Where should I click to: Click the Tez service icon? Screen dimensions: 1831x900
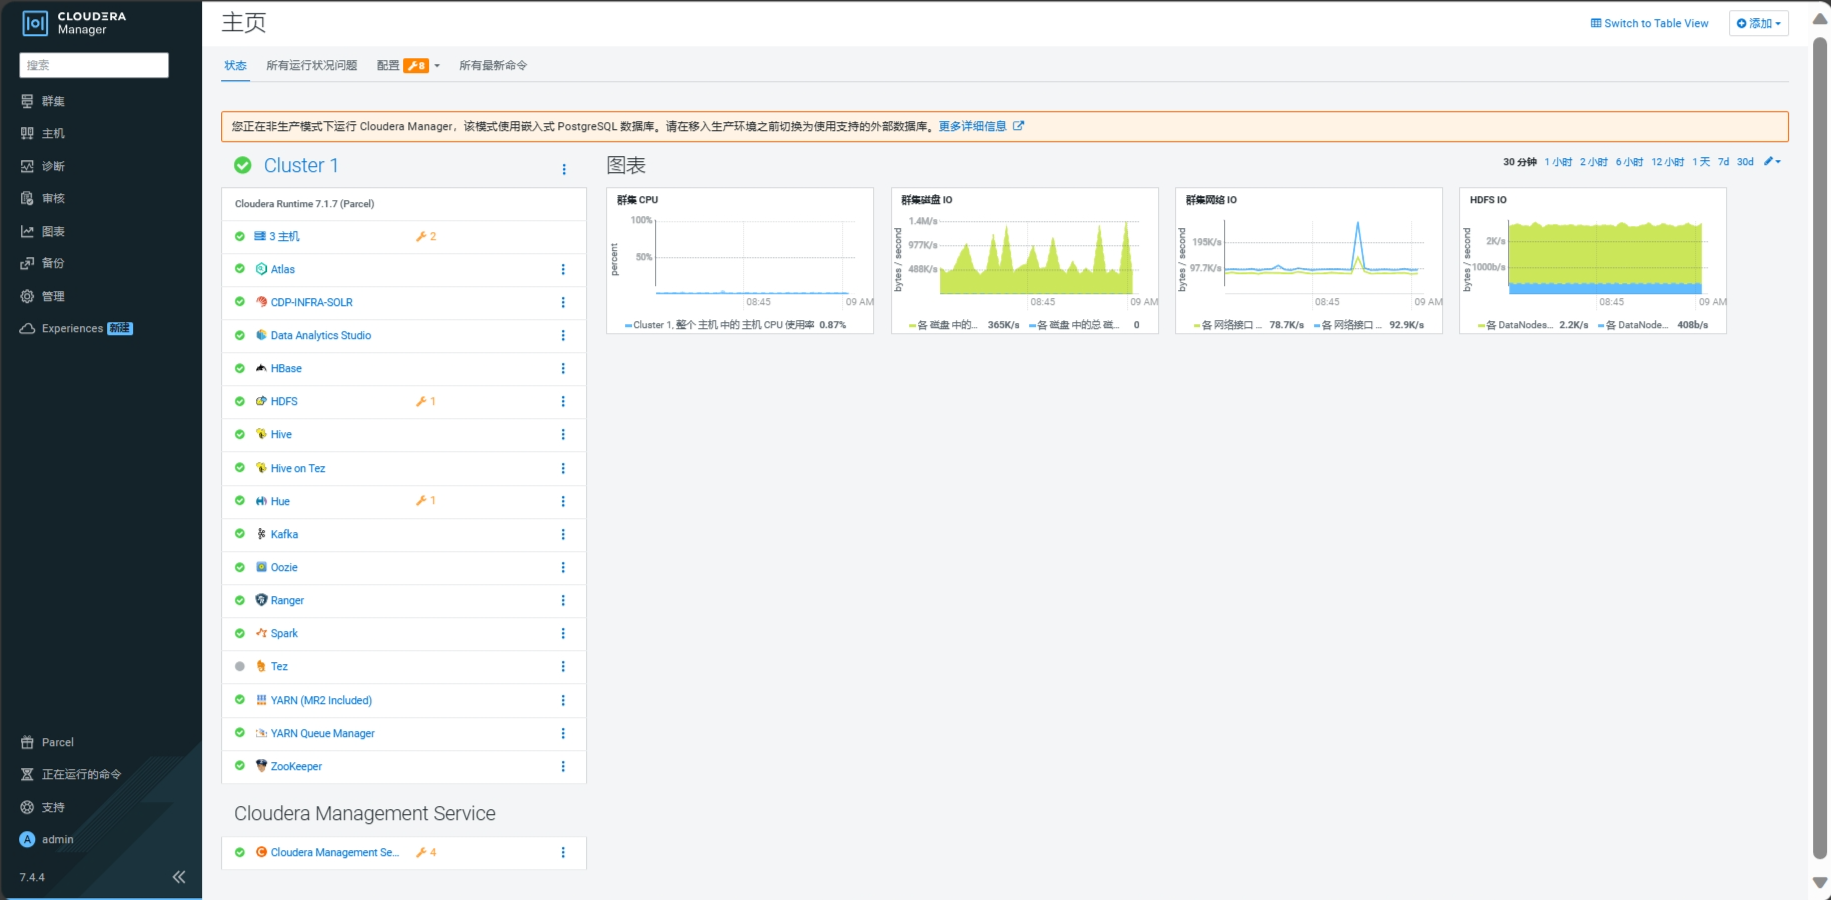point(261,666)
